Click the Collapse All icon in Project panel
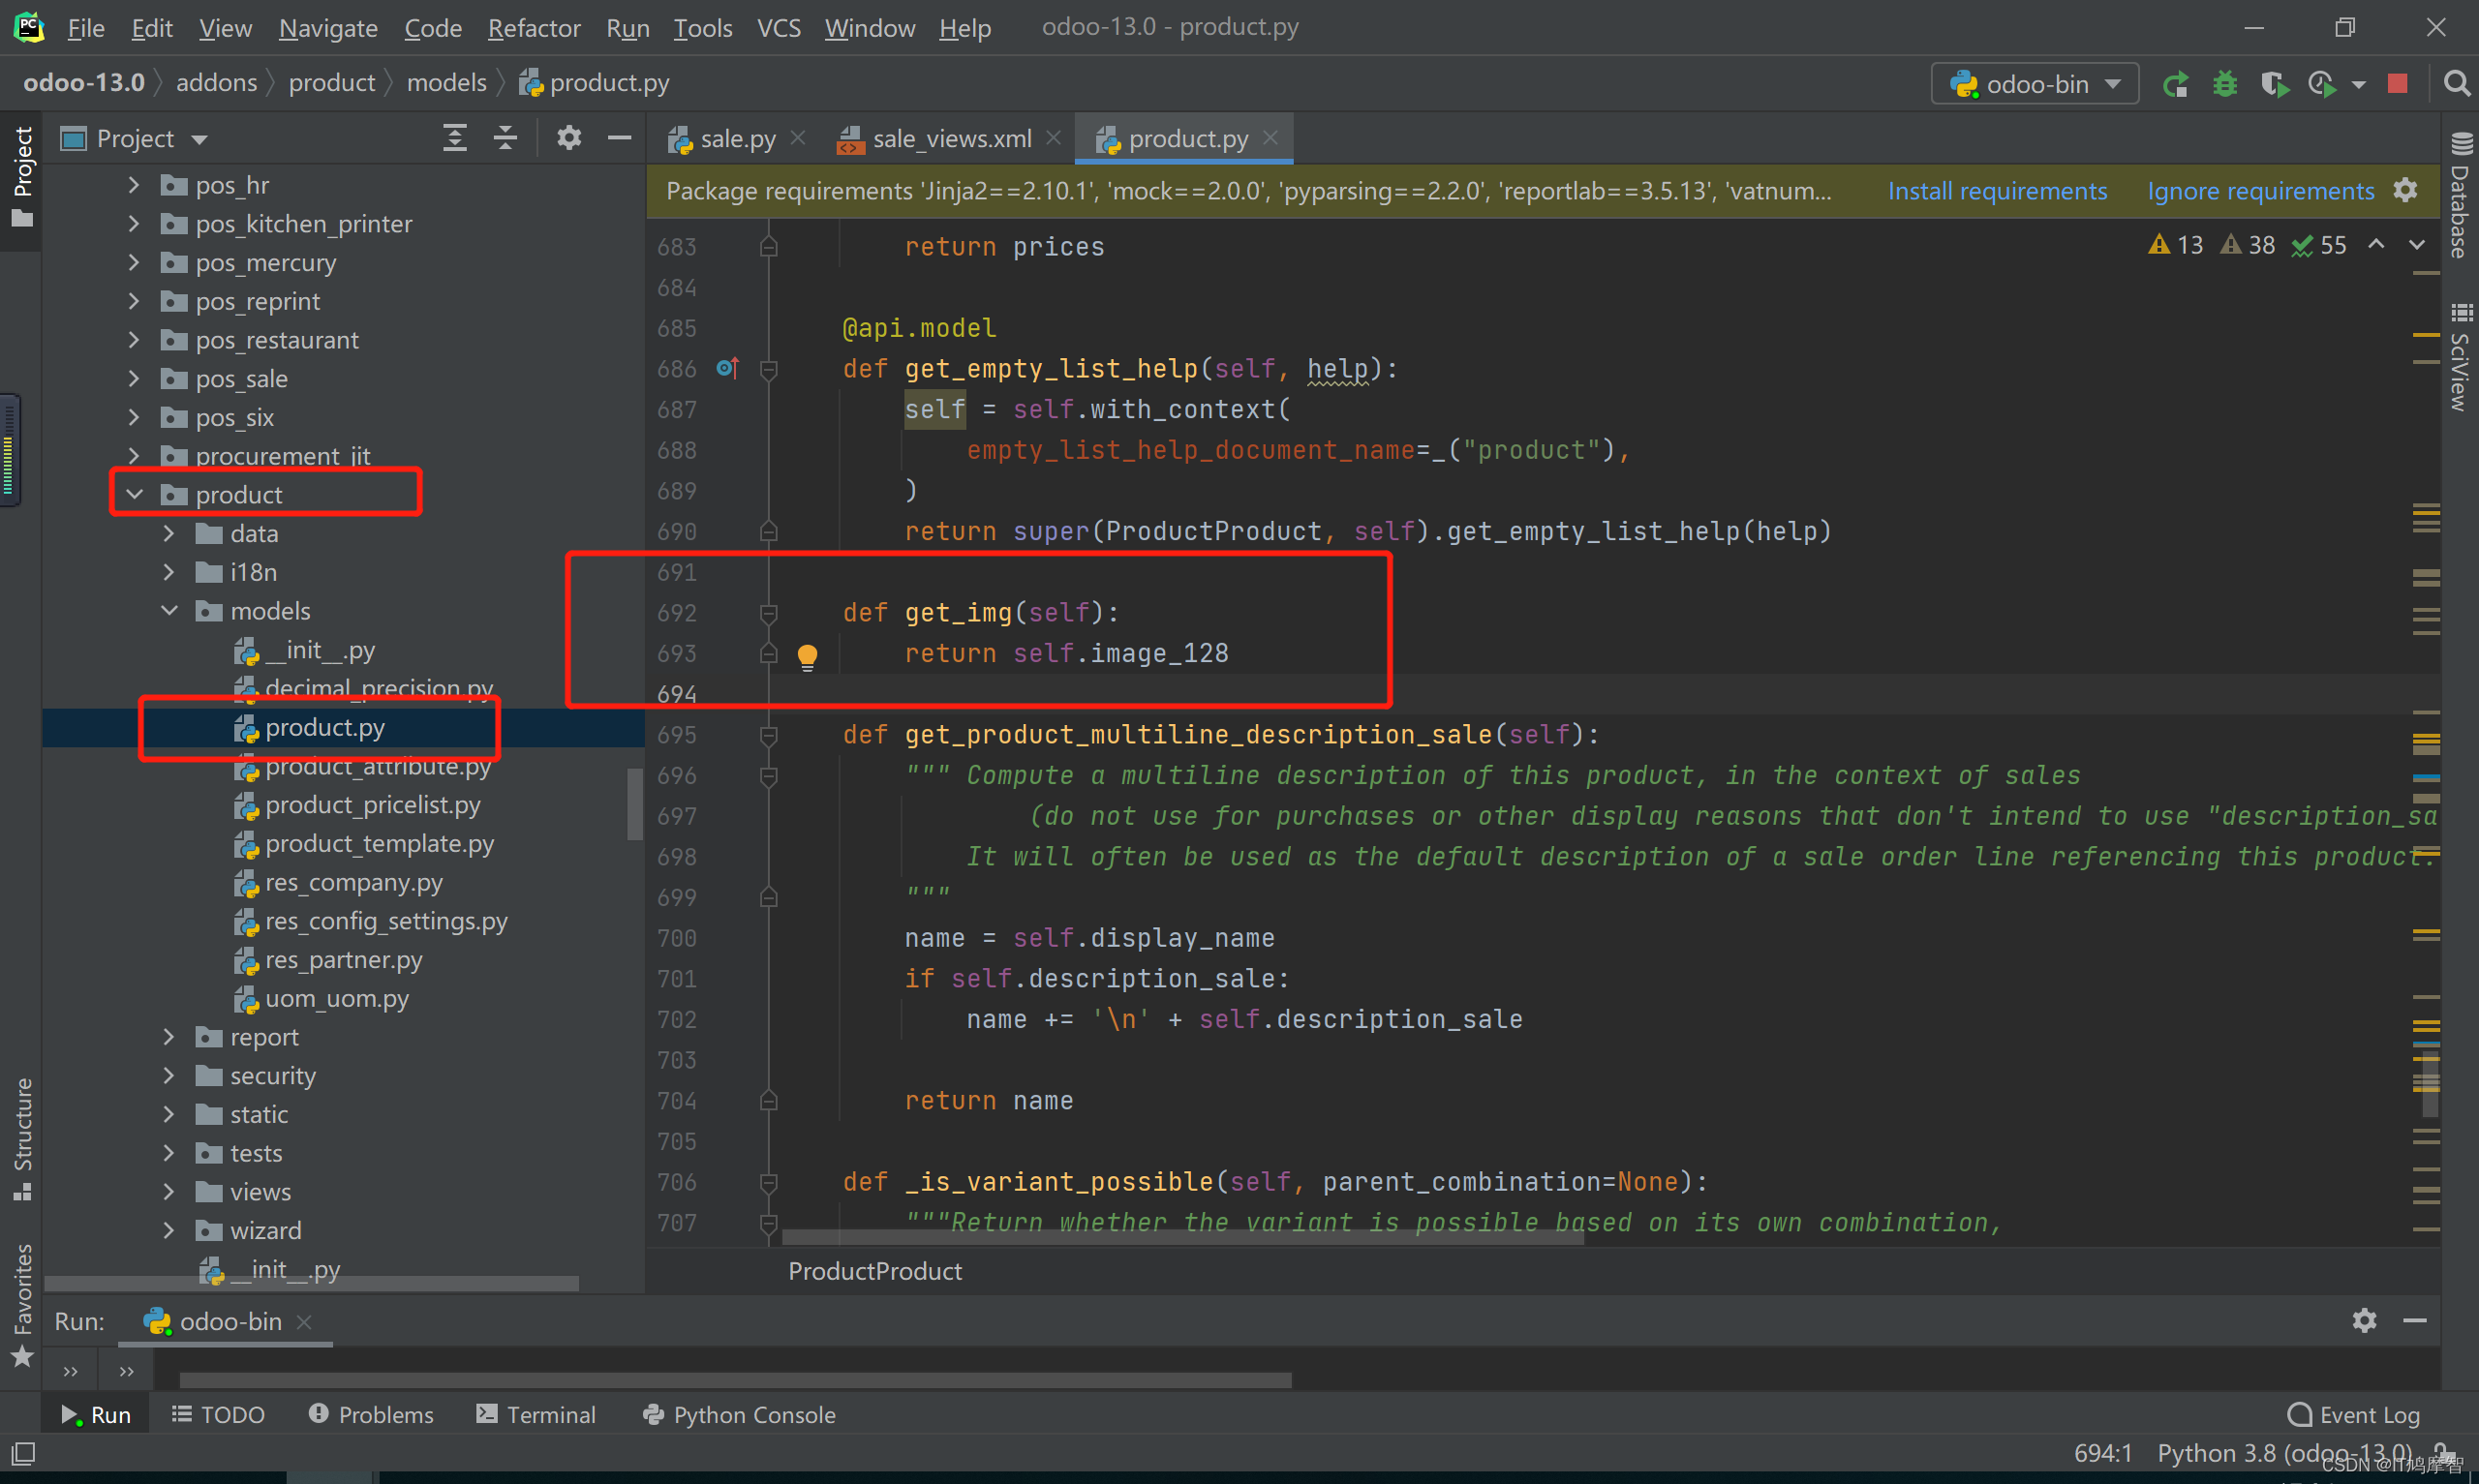 coord(505,138)
